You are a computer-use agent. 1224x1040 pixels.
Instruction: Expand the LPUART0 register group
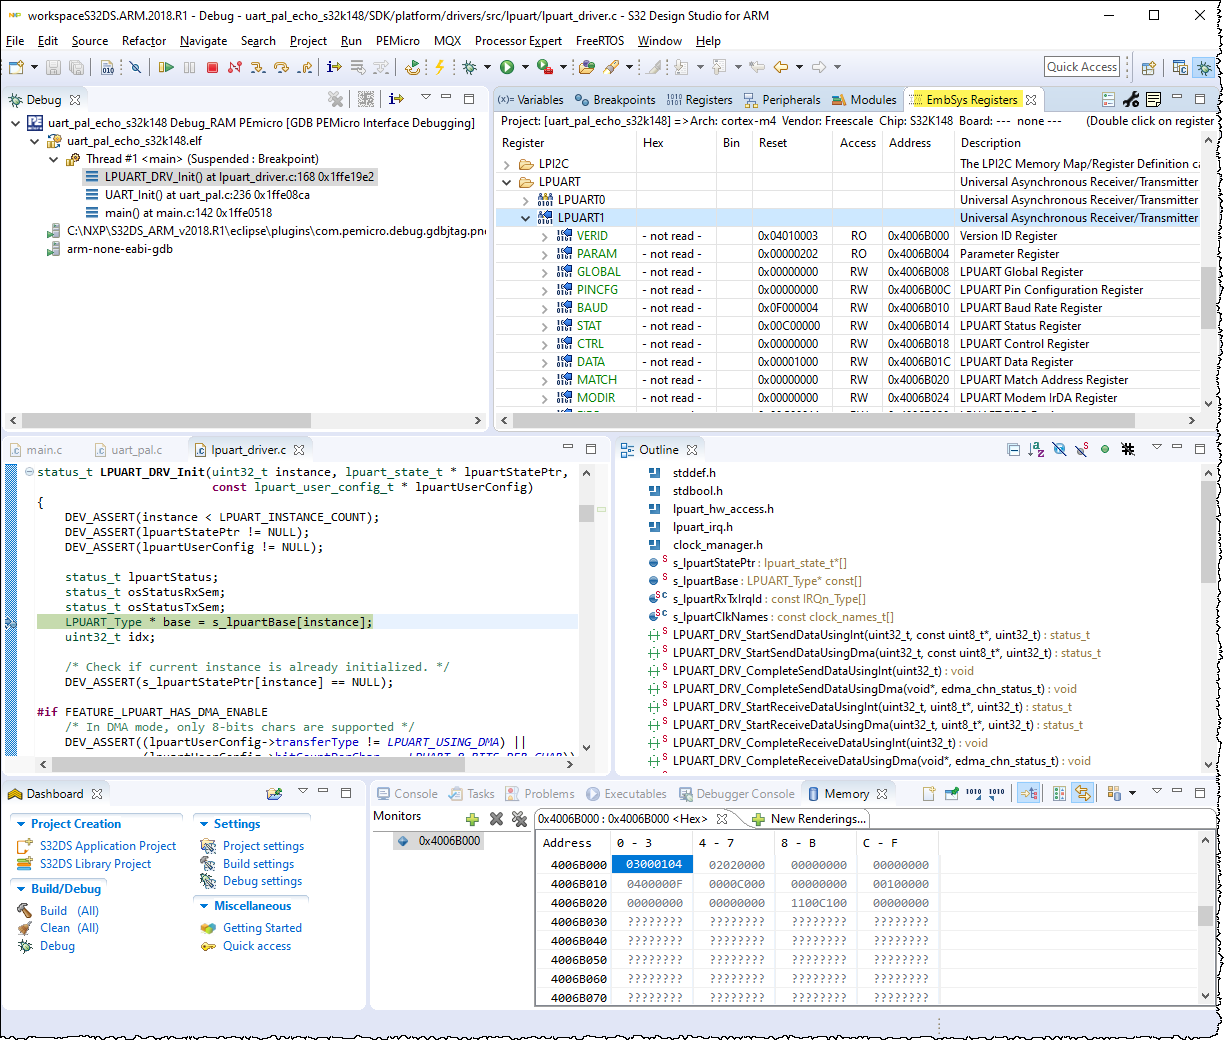coord(526,200)
